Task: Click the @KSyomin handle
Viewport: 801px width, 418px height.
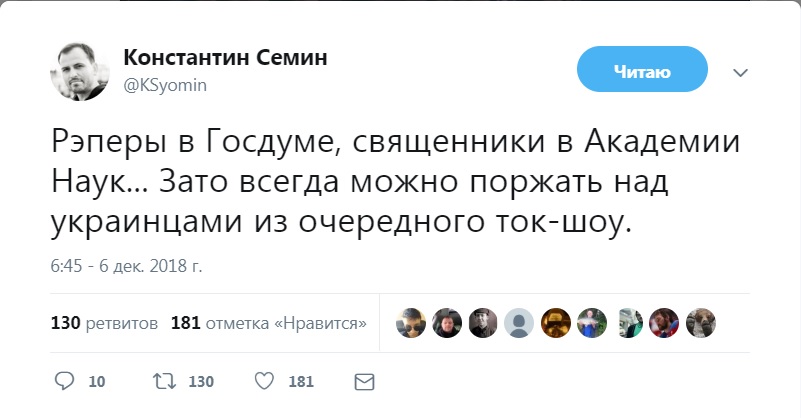Action: 164,84
